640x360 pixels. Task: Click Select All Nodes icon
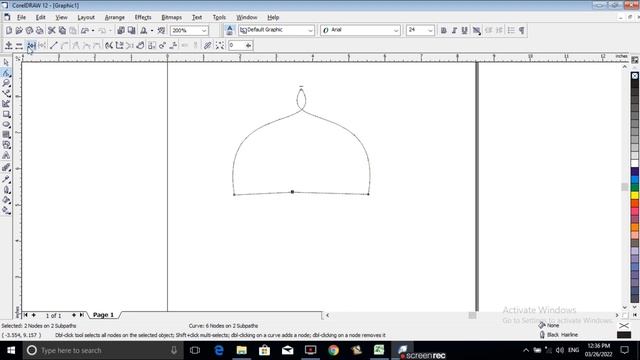220,45
